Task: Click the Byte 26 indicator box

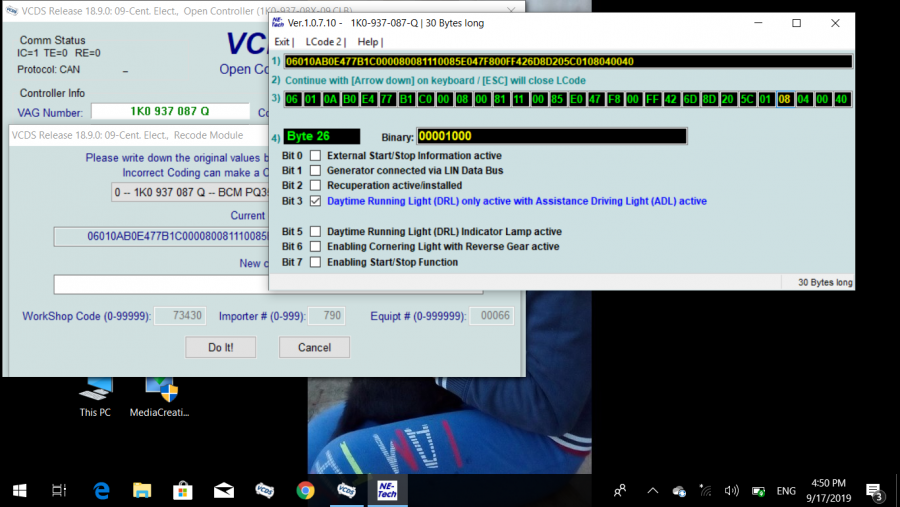Action: 321,136
